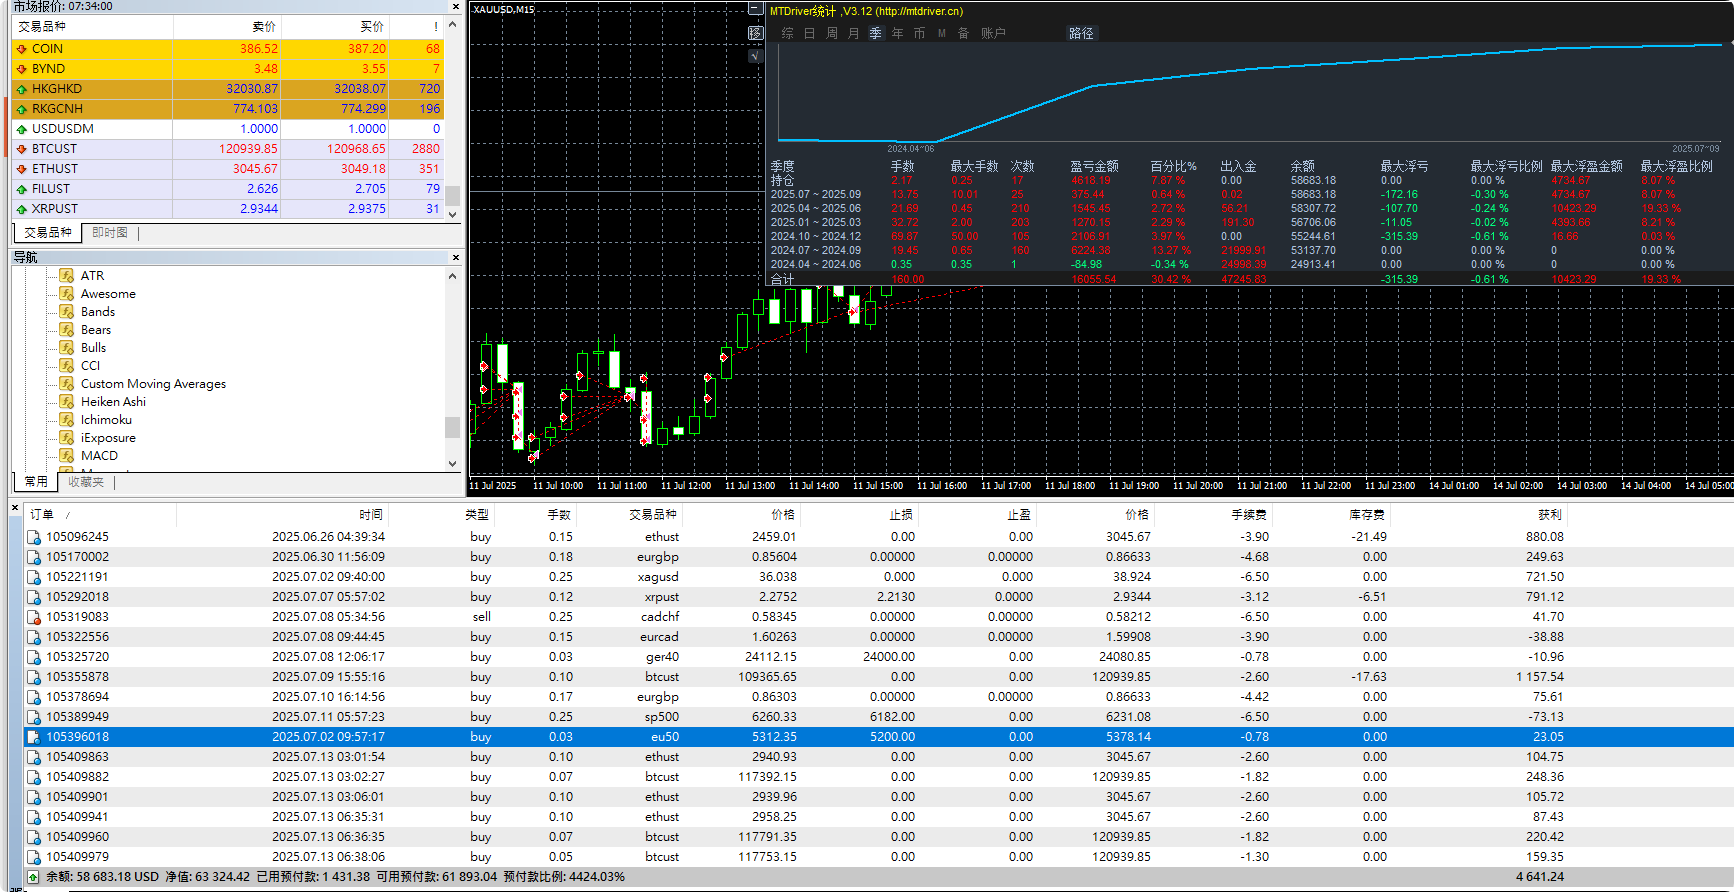Click the order icon for order 105409979
The image size is (1734, 892).
tap(34, 857)
